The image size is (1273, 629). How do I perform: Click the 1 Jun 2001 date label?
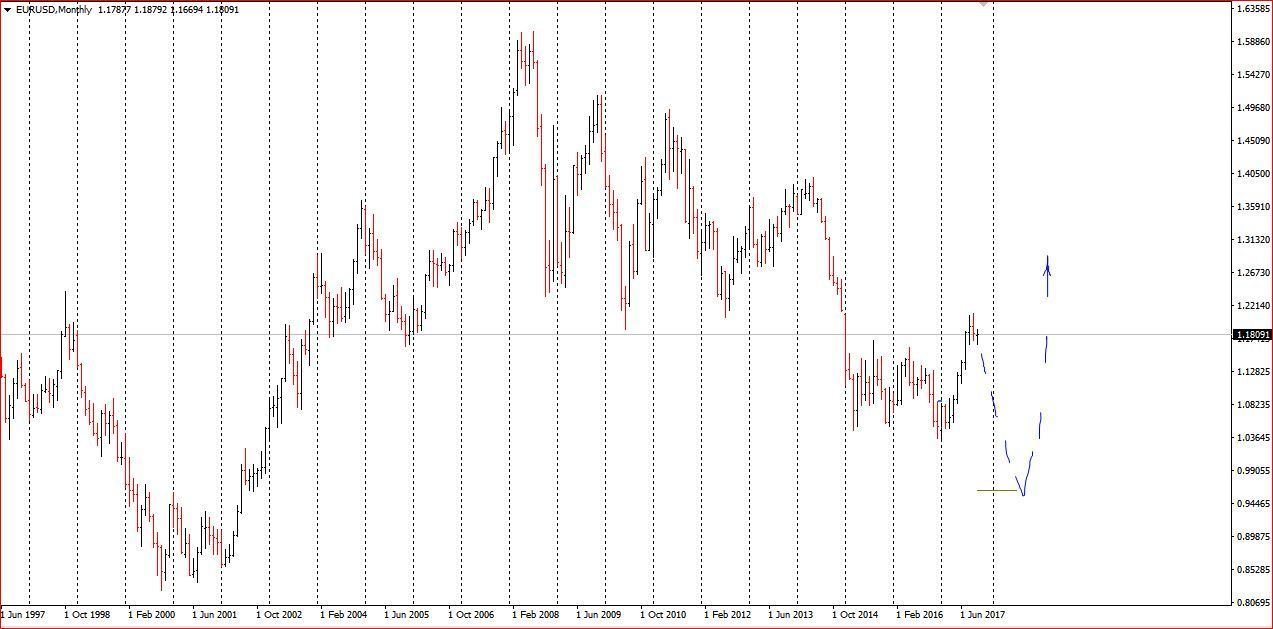click(215, 615)
